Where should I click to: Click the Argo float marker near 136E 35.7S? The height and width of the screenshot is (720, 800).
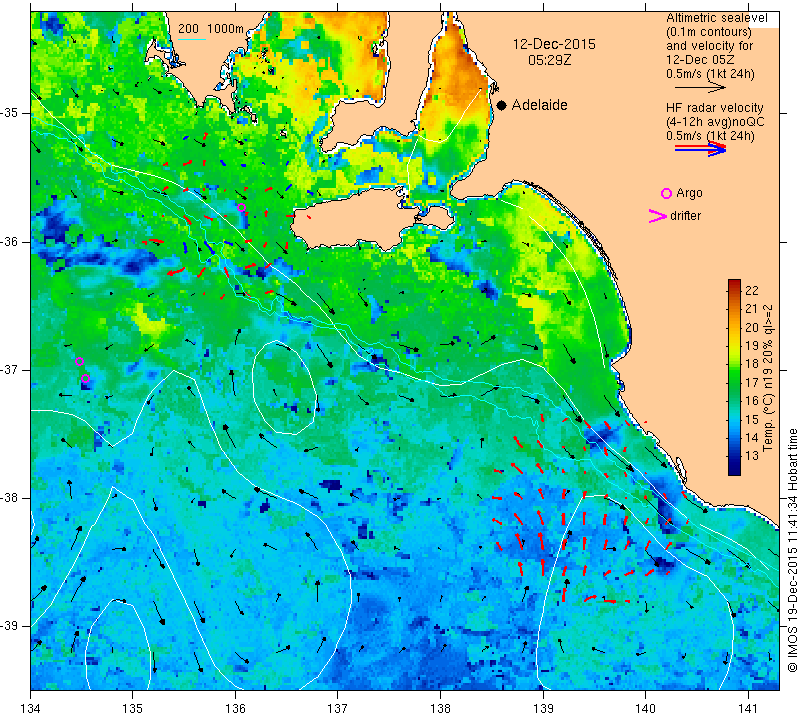(x=242, y=208)
